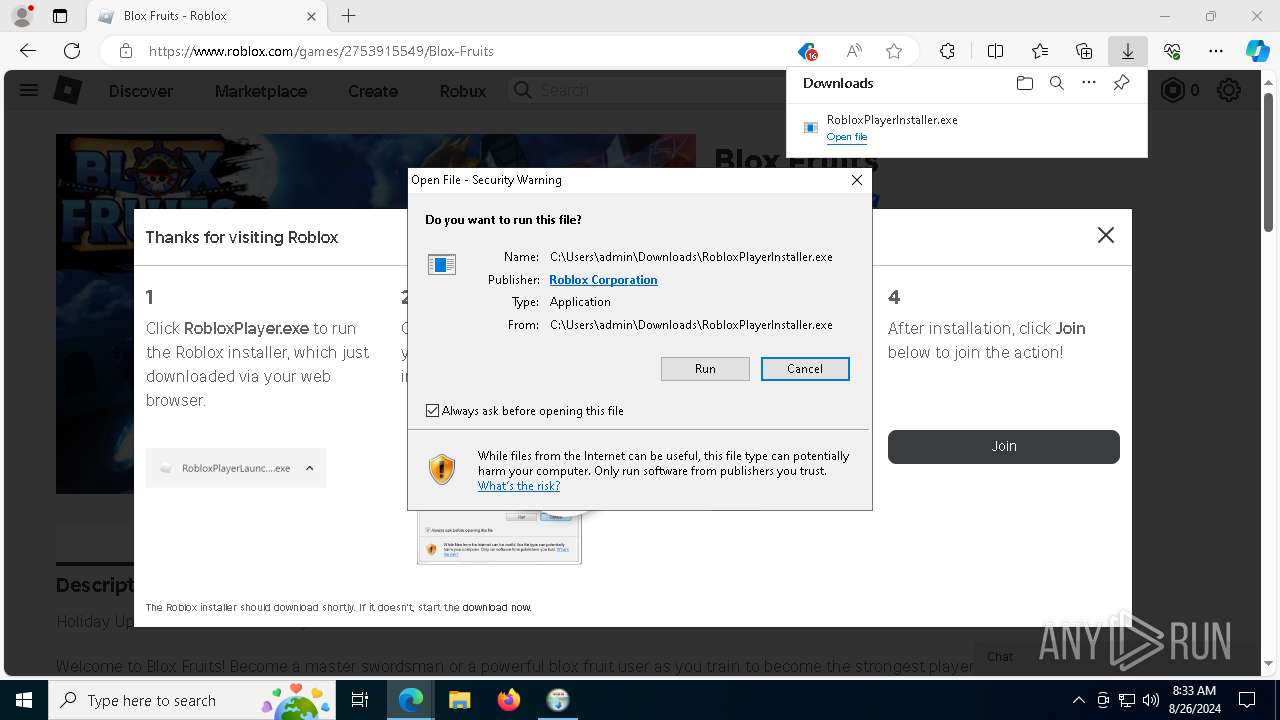
Task: Open the Favorites list icon
Action: pyautogui.click(x=1040, y=51)
